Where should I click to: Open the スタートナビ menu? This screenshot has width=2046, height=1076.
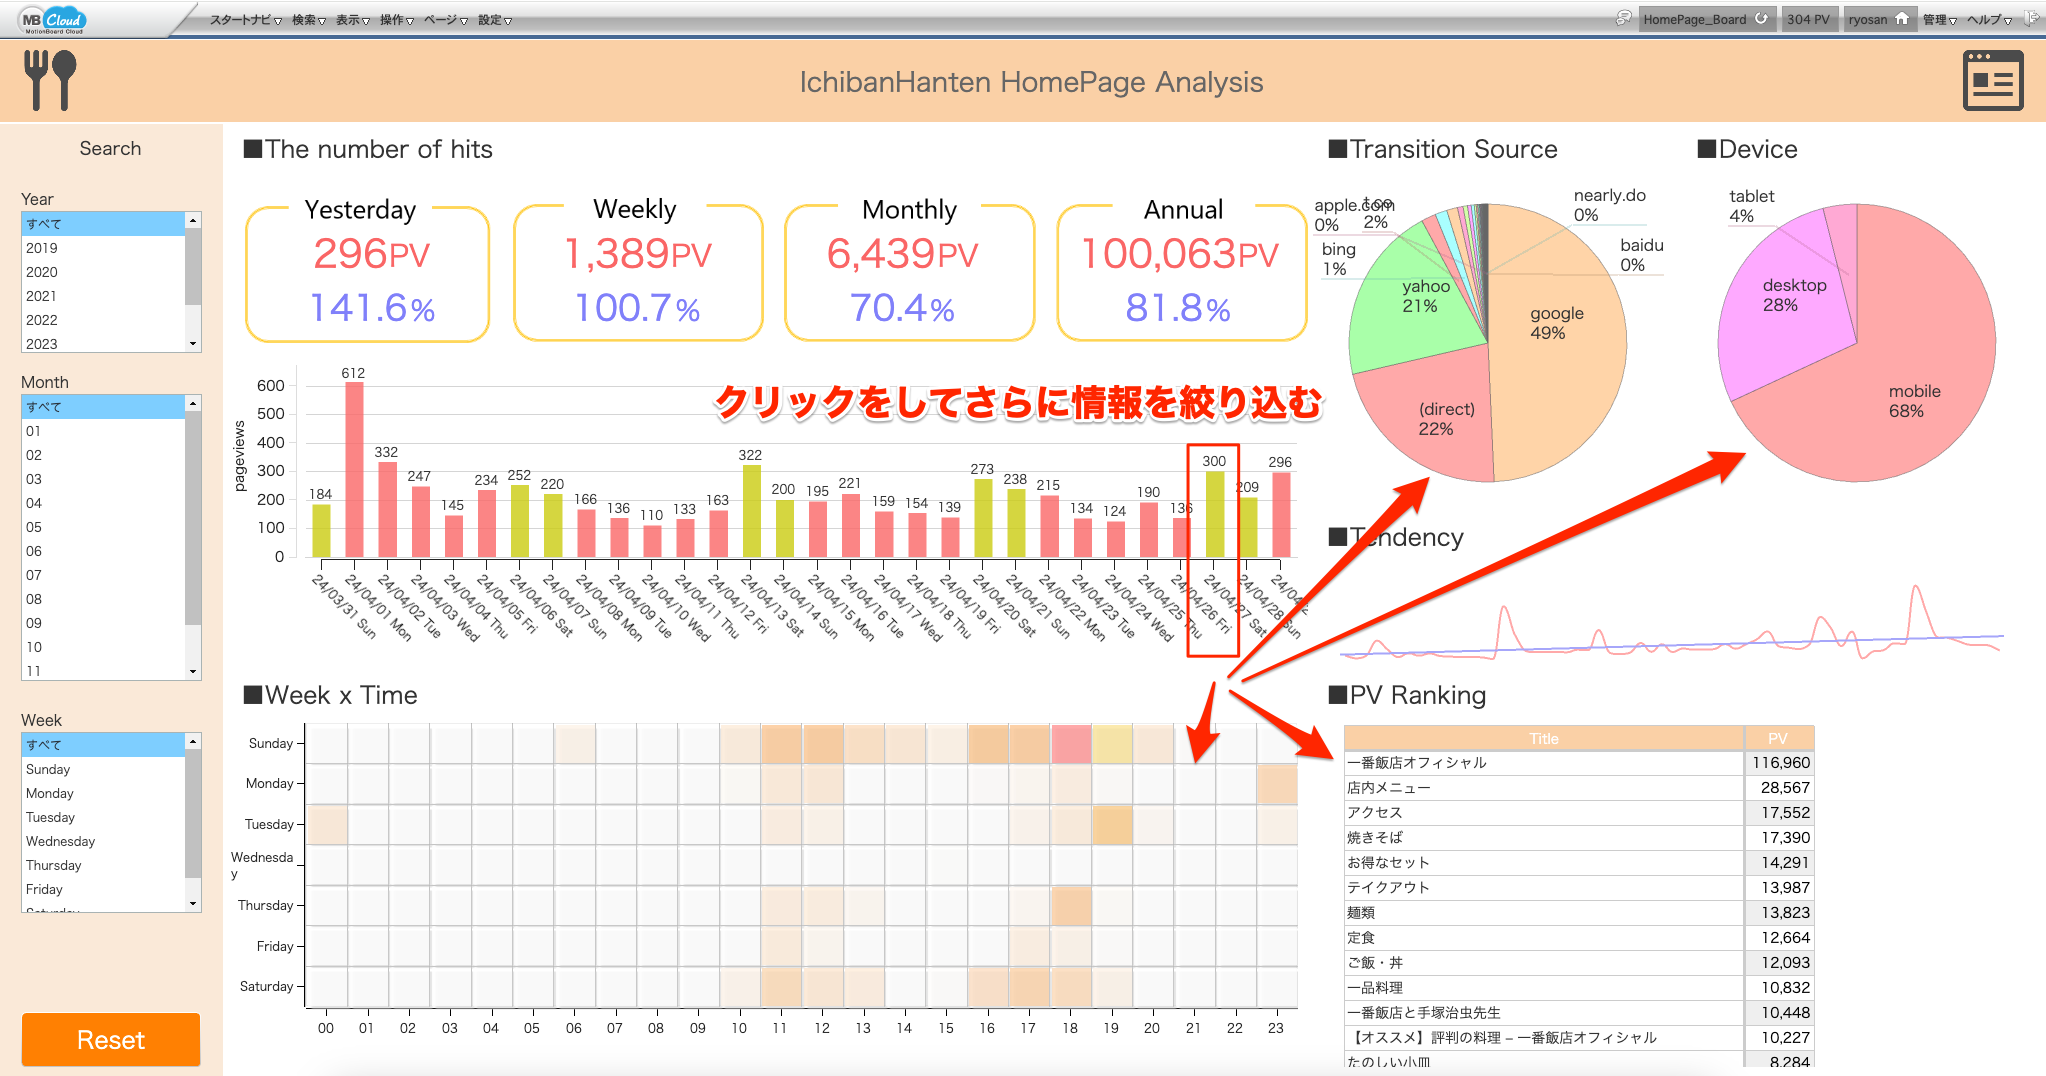tap(240, 19)
